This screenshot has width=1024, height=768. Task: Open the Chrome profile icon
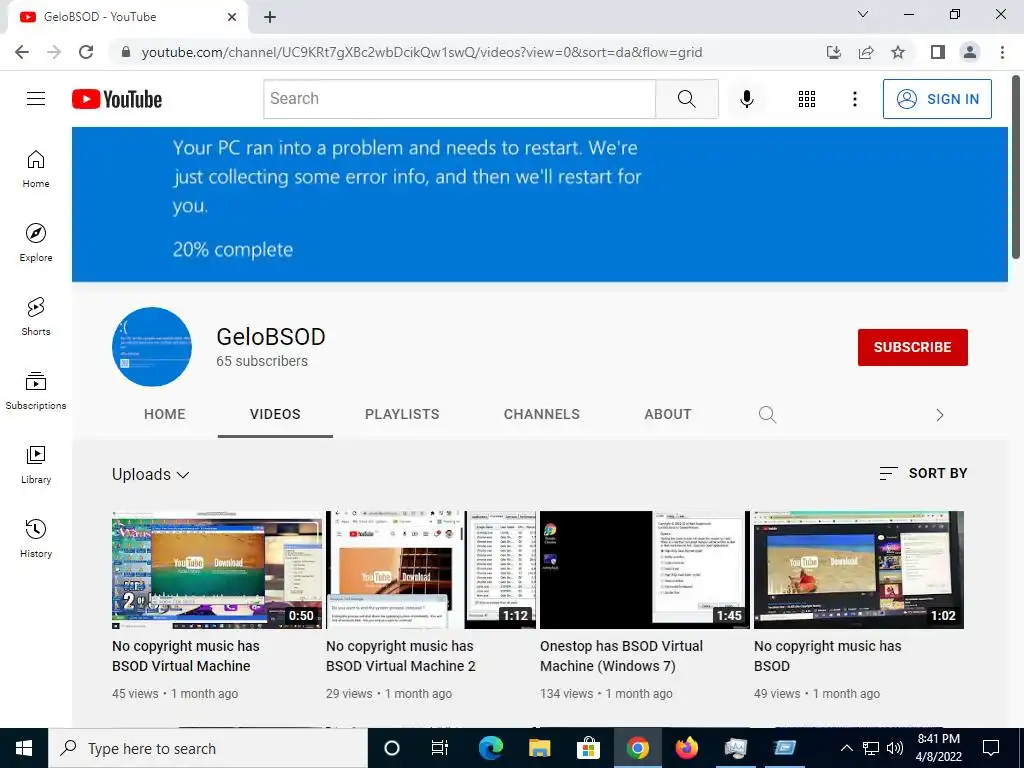(x=970, y=52)
